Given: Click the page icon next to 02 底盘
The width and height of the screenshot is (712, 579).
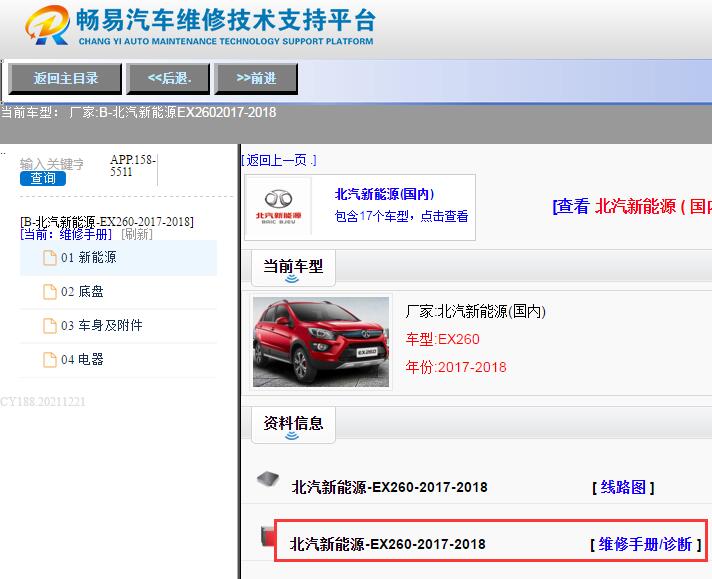Looking at the screenshot, I should [50, 292].
